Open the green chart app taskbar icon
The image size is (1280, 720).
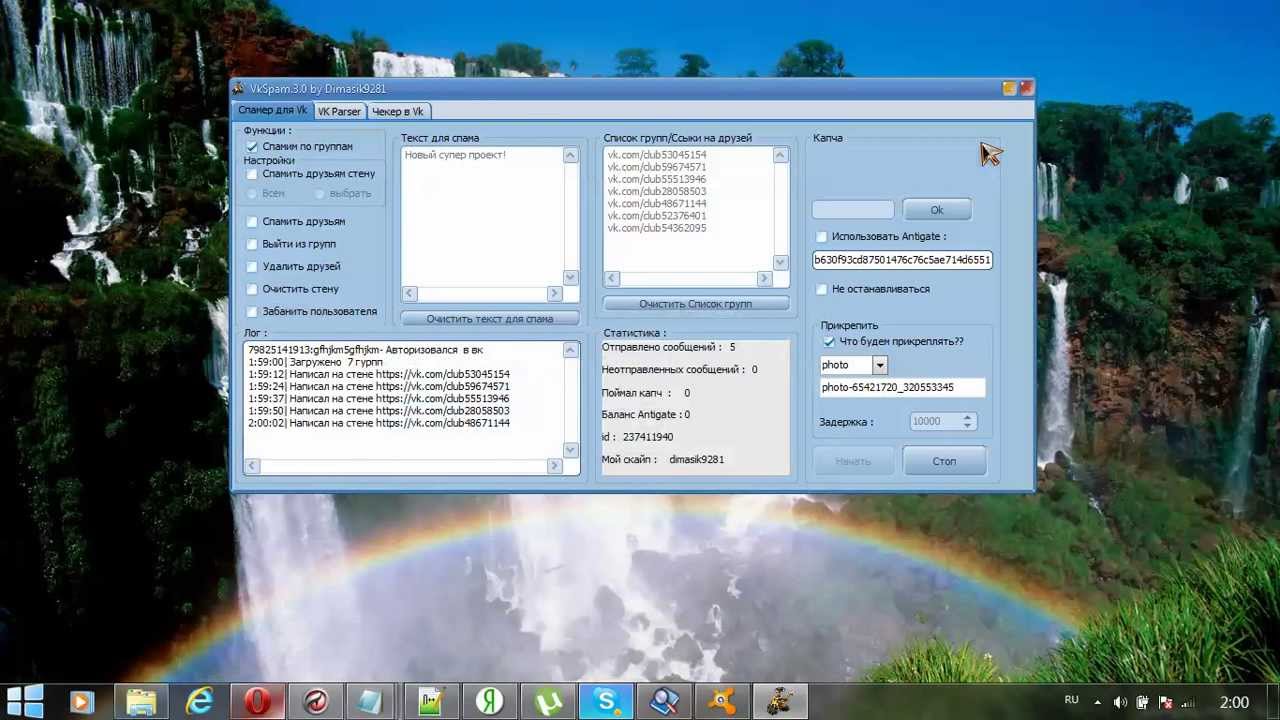[431, 701]
